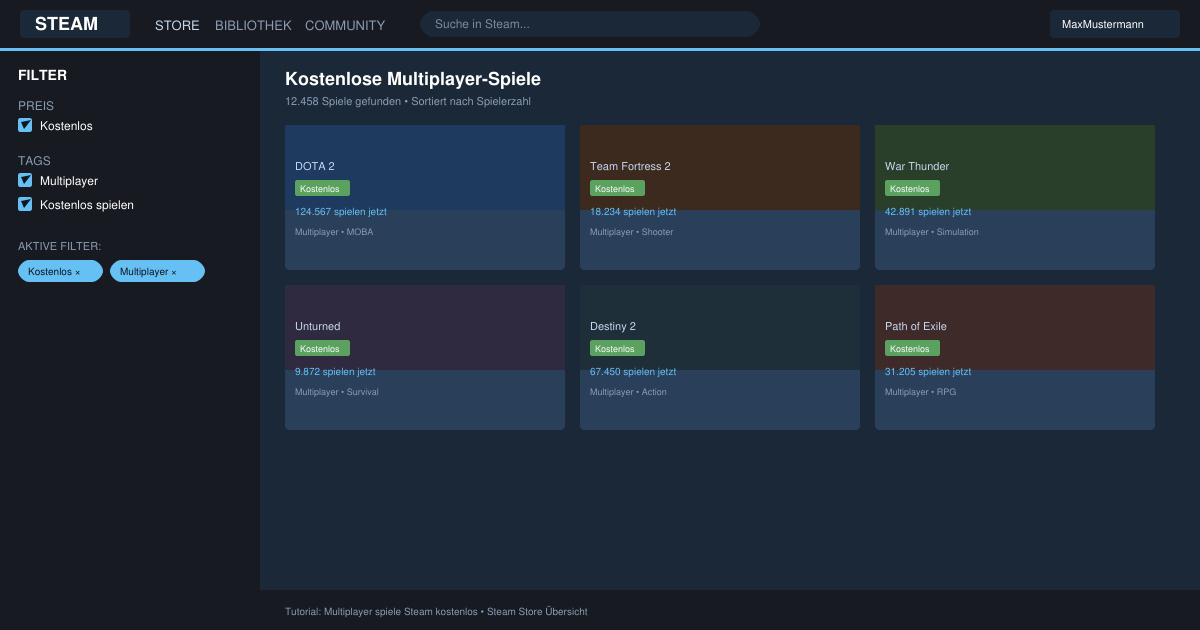Focus the 'Suche in Steam...' search field
Screen dimensions: 1200x630
click(x=590, y=24)
